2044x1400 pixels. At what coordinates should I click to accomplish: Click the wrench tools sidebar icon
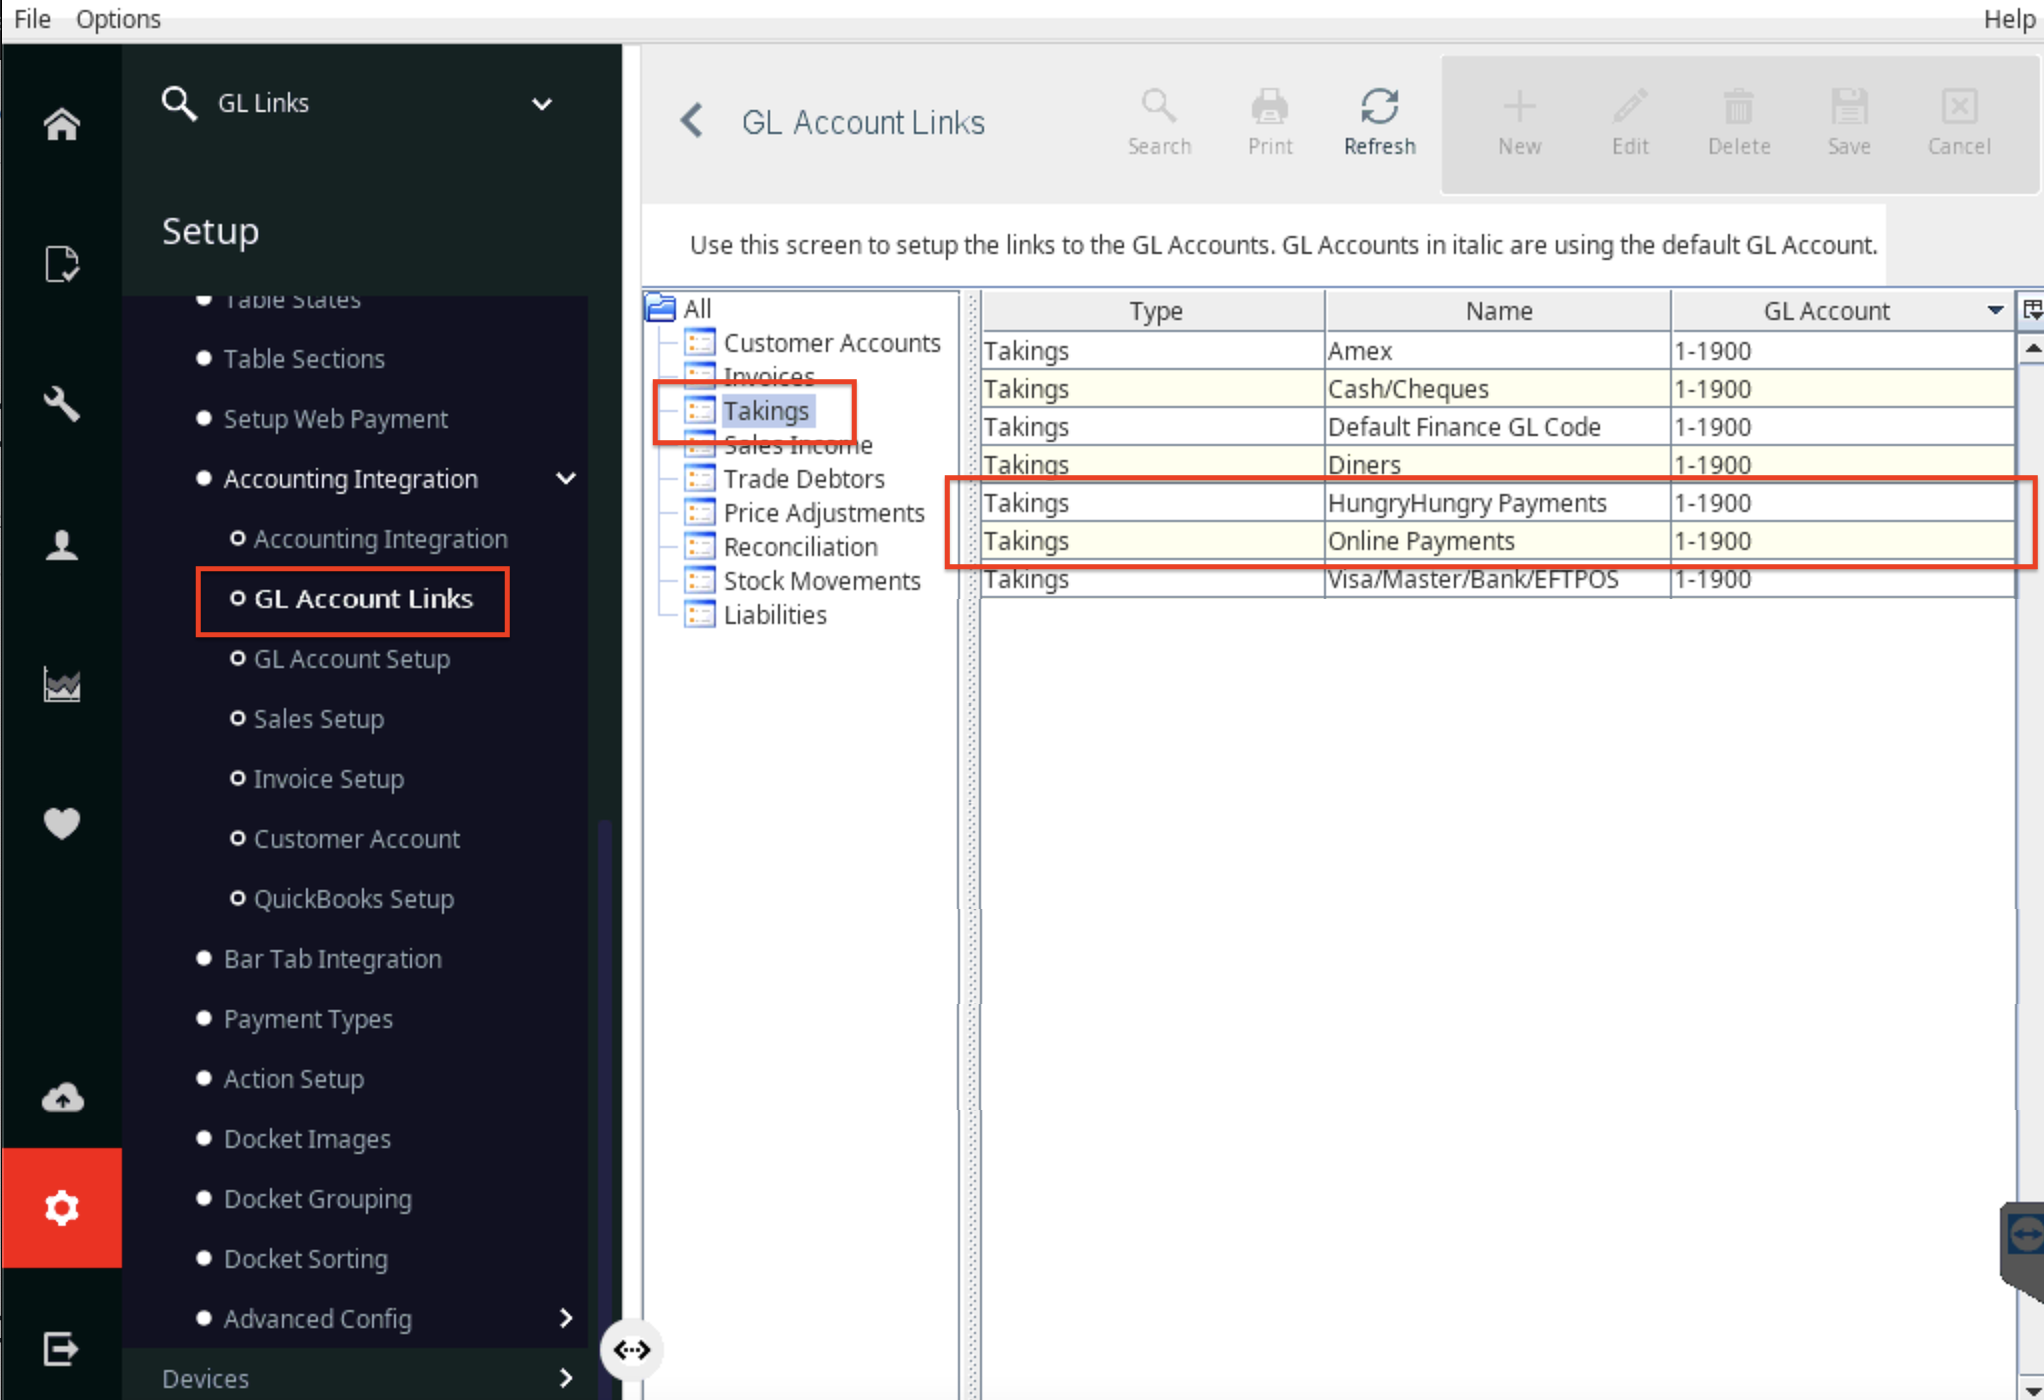coord(61,404)
